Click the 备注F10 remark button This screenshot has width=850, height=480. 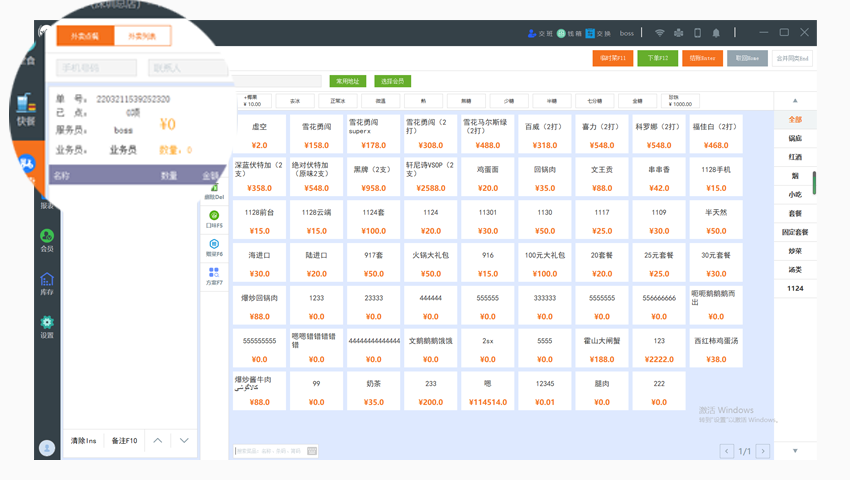pyautogui.click(x=125, y=440)
